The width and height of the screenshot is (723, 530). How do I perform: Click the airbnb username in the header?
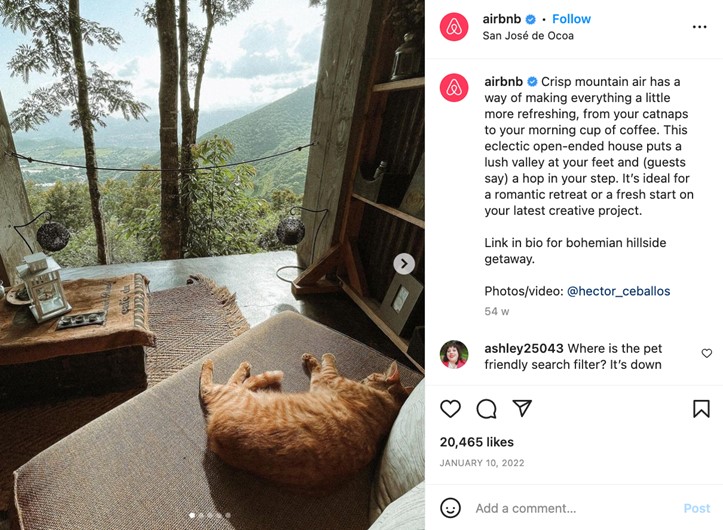click(x=503, y=19)
